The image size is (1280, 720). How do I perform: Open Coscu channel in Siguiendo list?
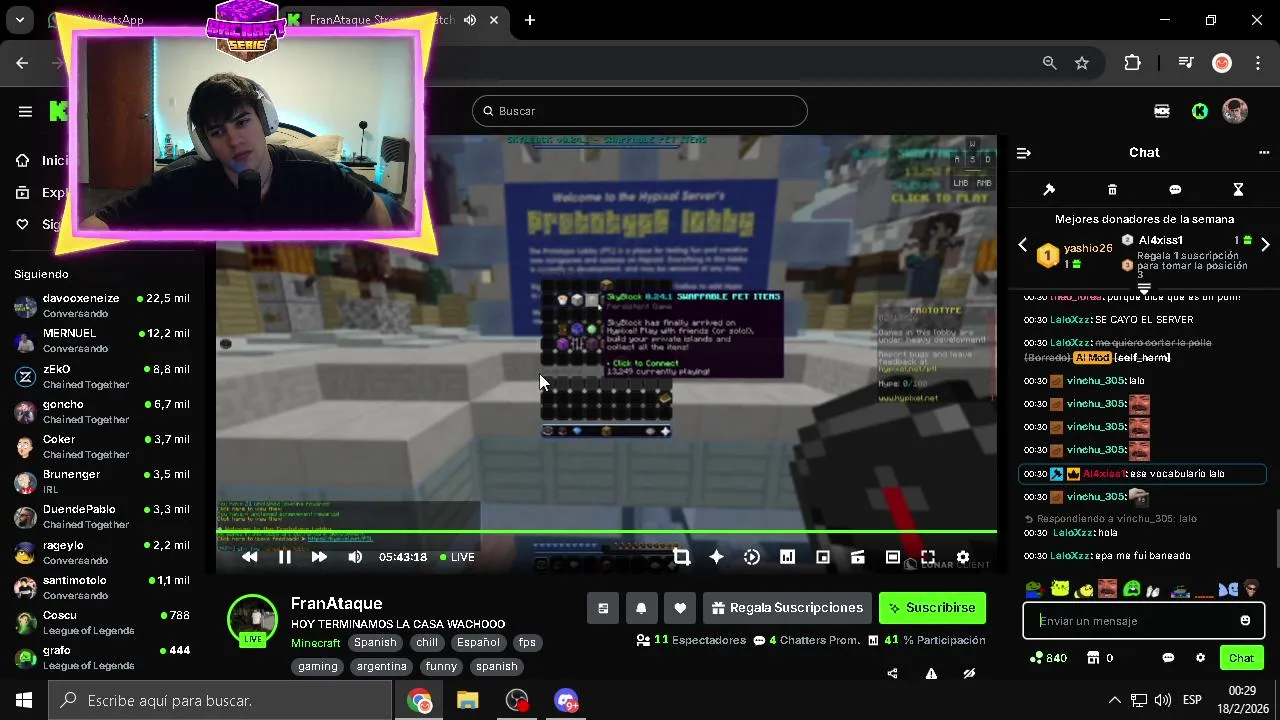102,622
